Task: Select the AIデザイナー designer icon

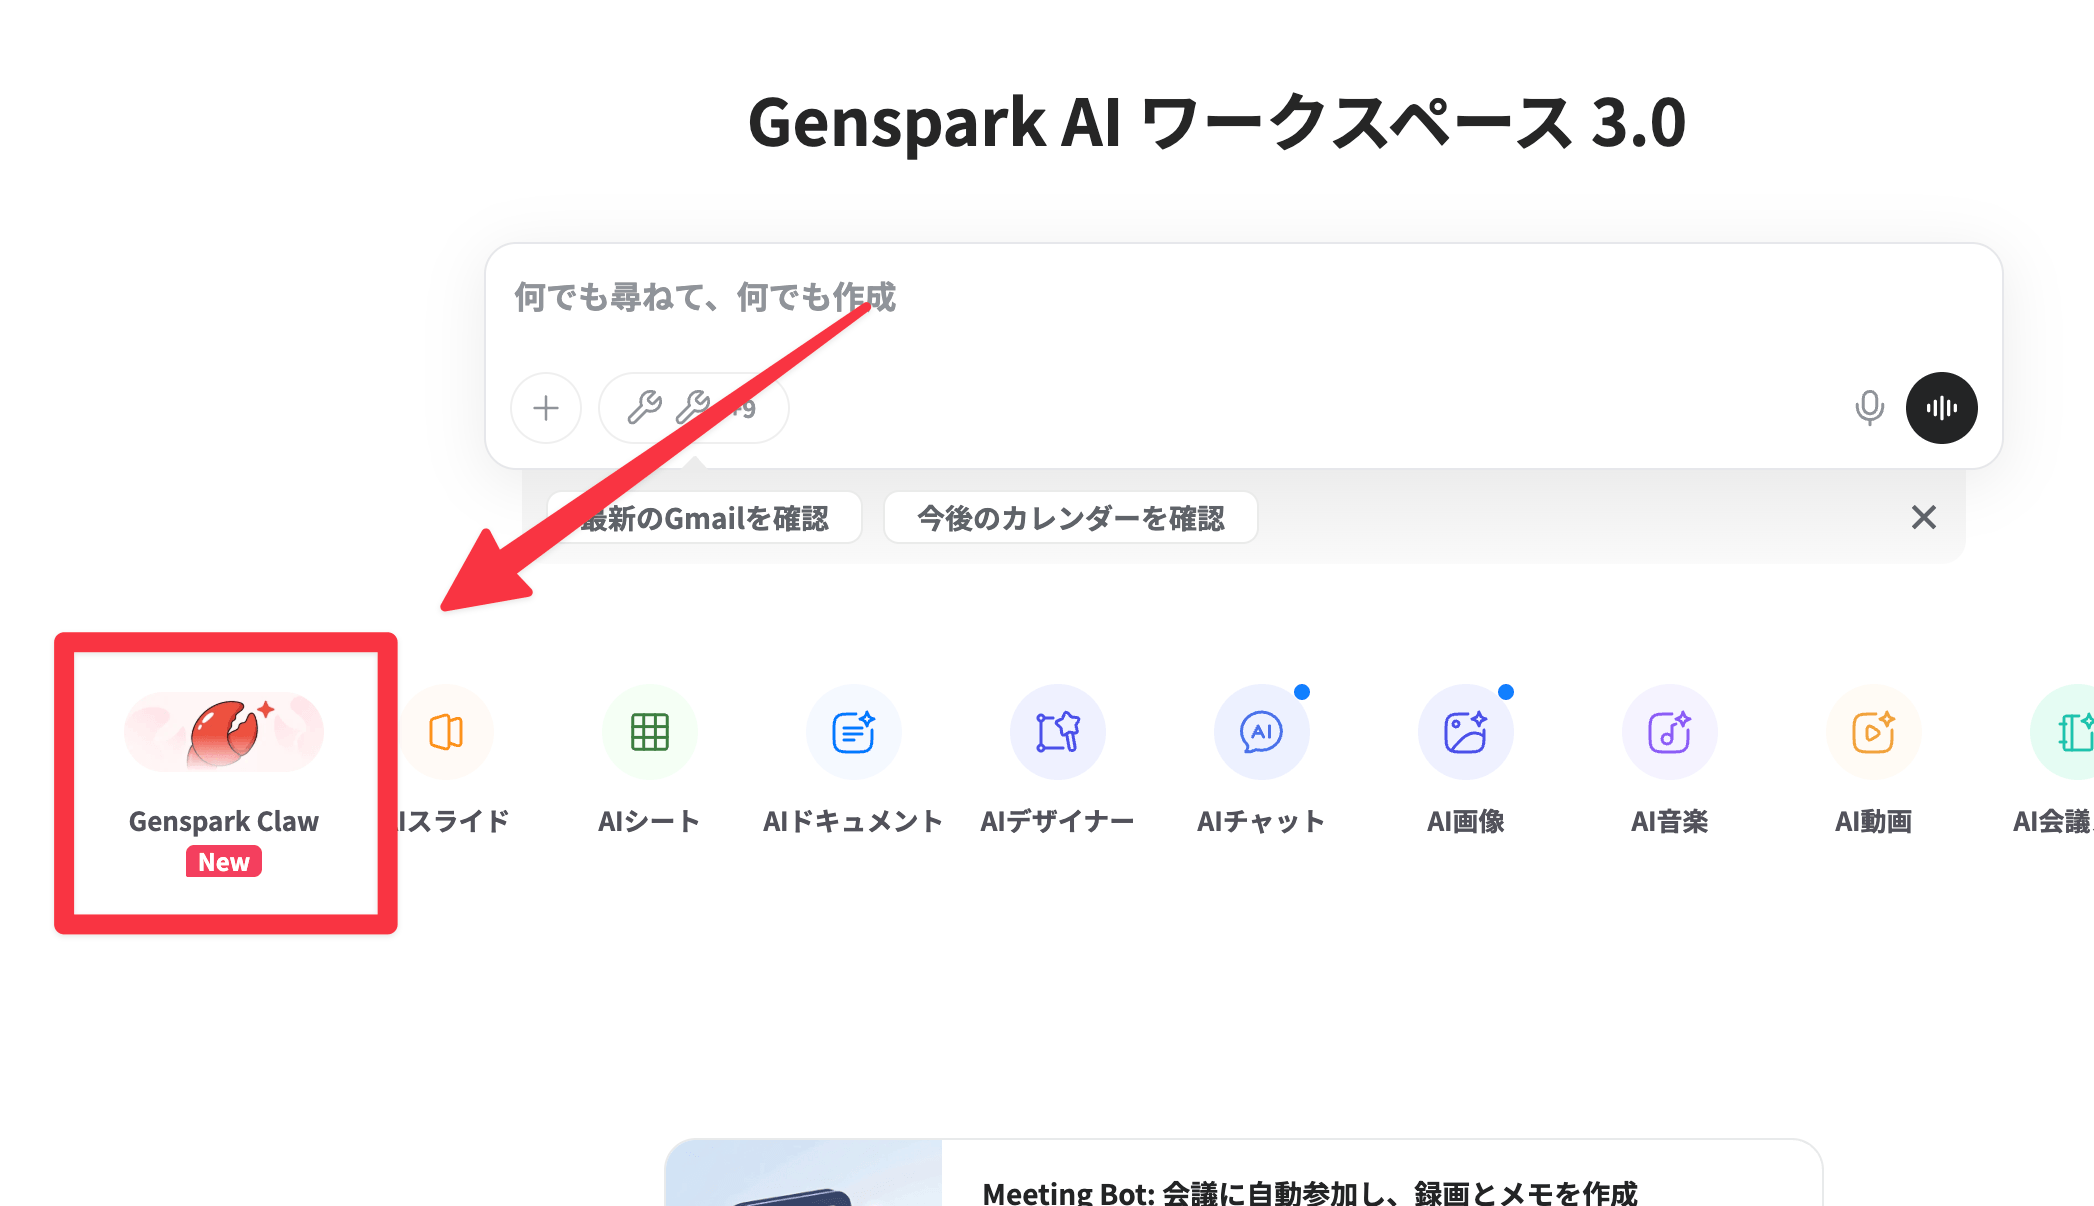Action: pyautogui.click(x=1058, y=733)
